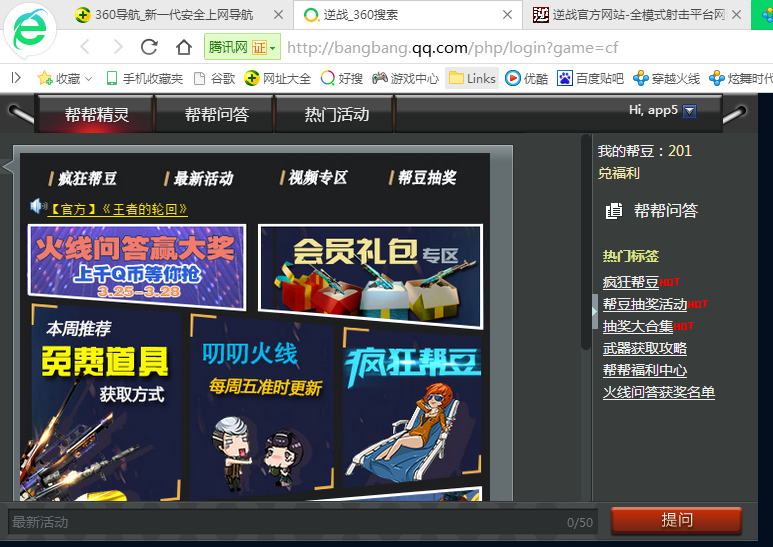
Task: Click the speaker announcement icon
Action: tap(38, 206)
